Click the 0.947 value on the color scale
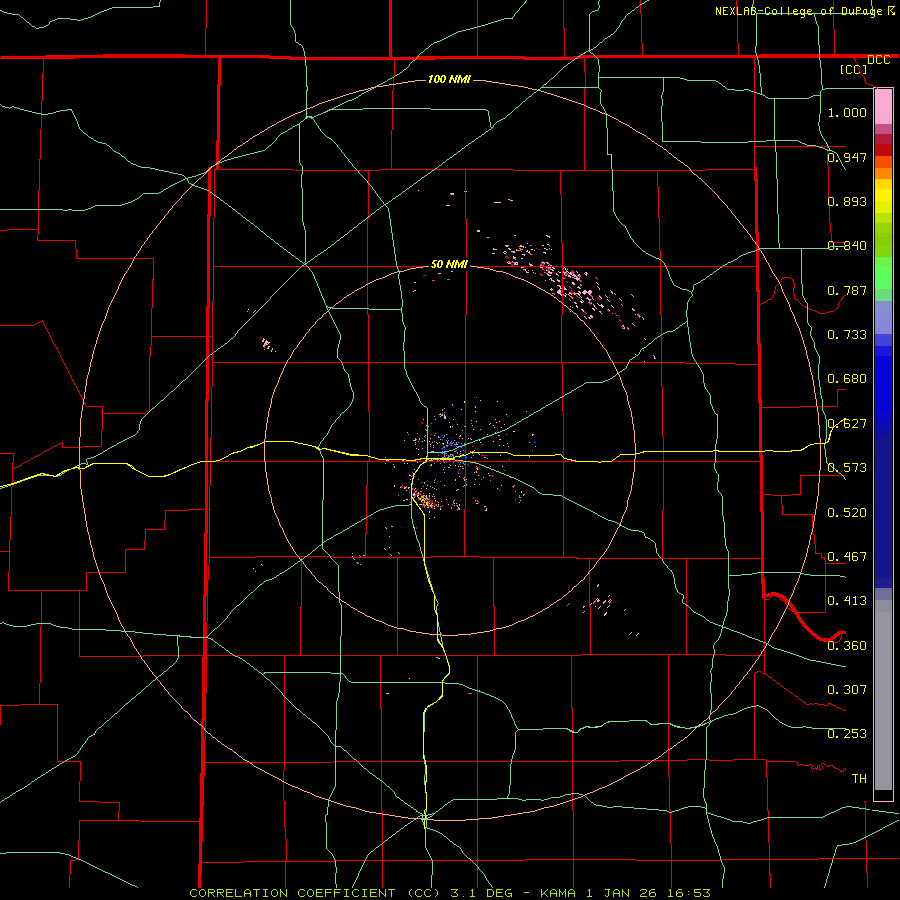 pos(847,157)
